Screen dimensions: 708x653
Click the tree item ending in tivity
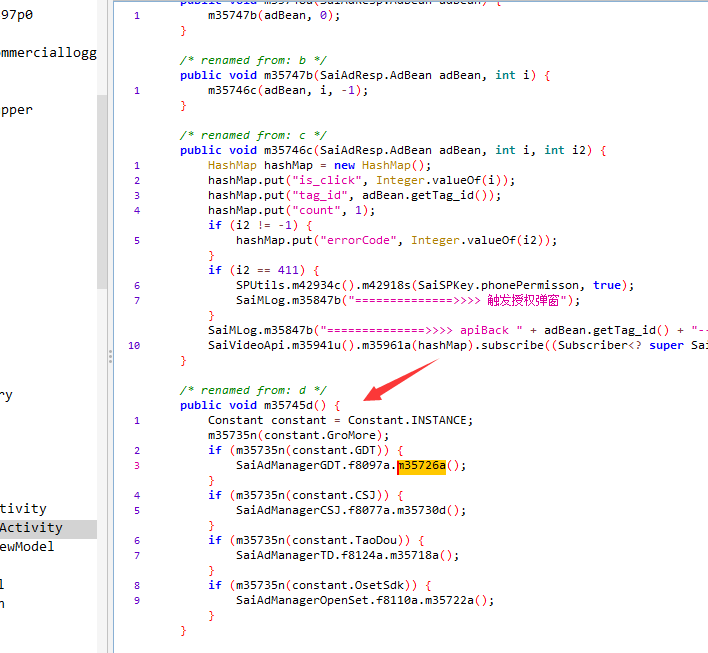click(24, 509)
